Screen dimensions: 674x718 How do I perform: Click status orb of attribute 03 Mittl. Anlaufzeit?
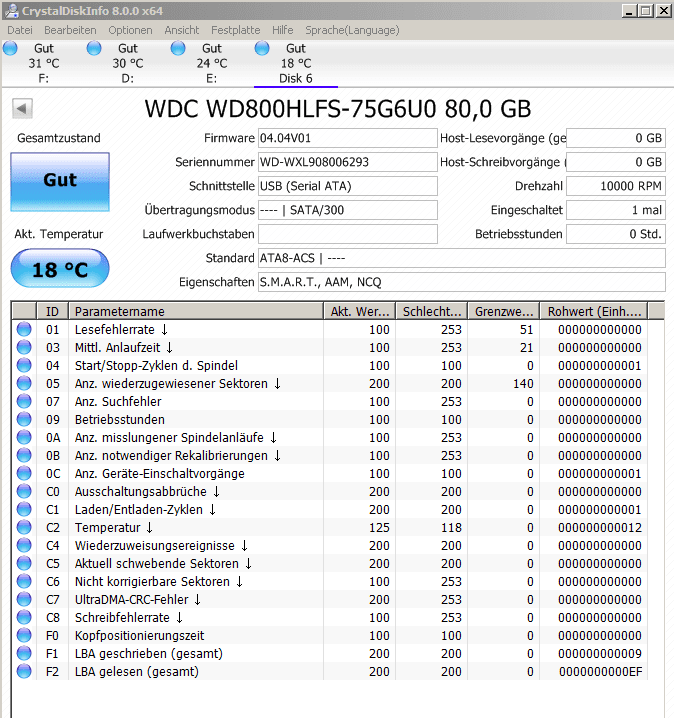point(24,347)
